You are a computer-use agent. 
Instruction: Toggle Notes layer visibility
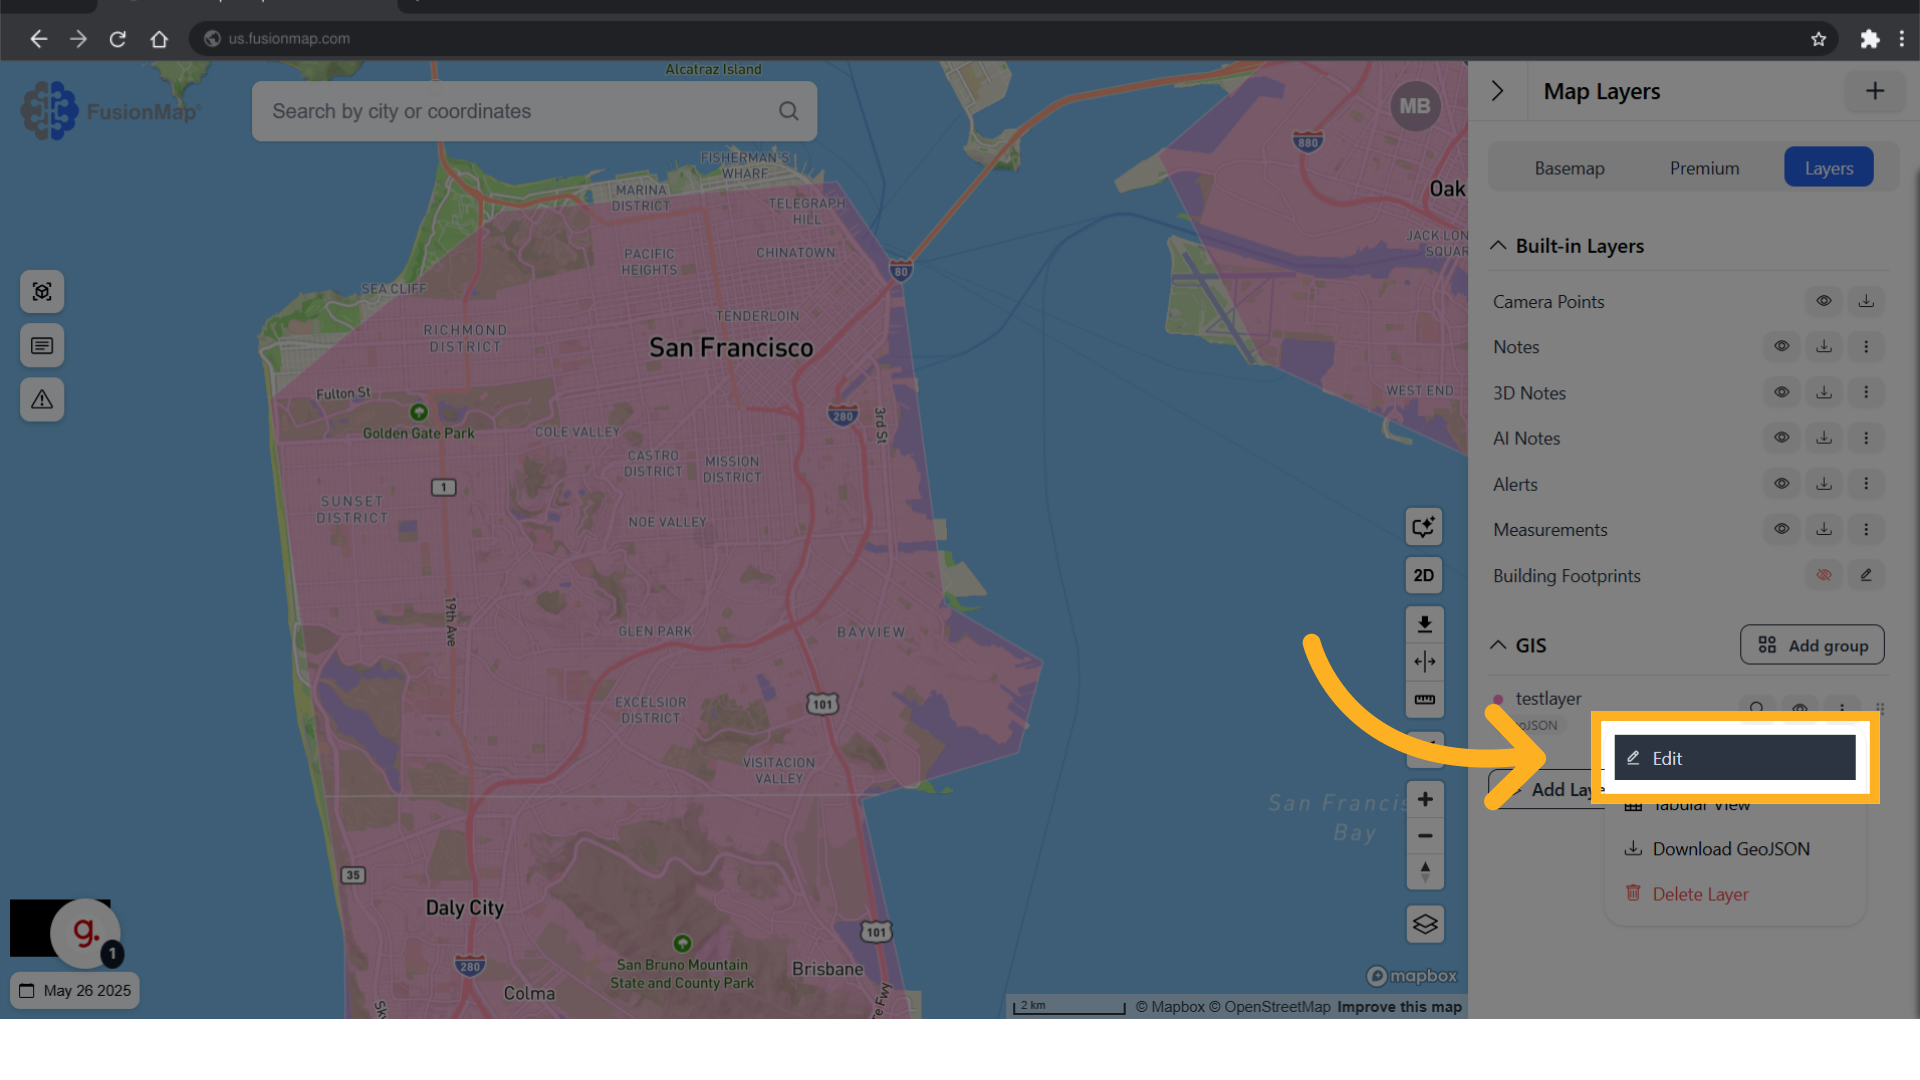coord(1782,347)
